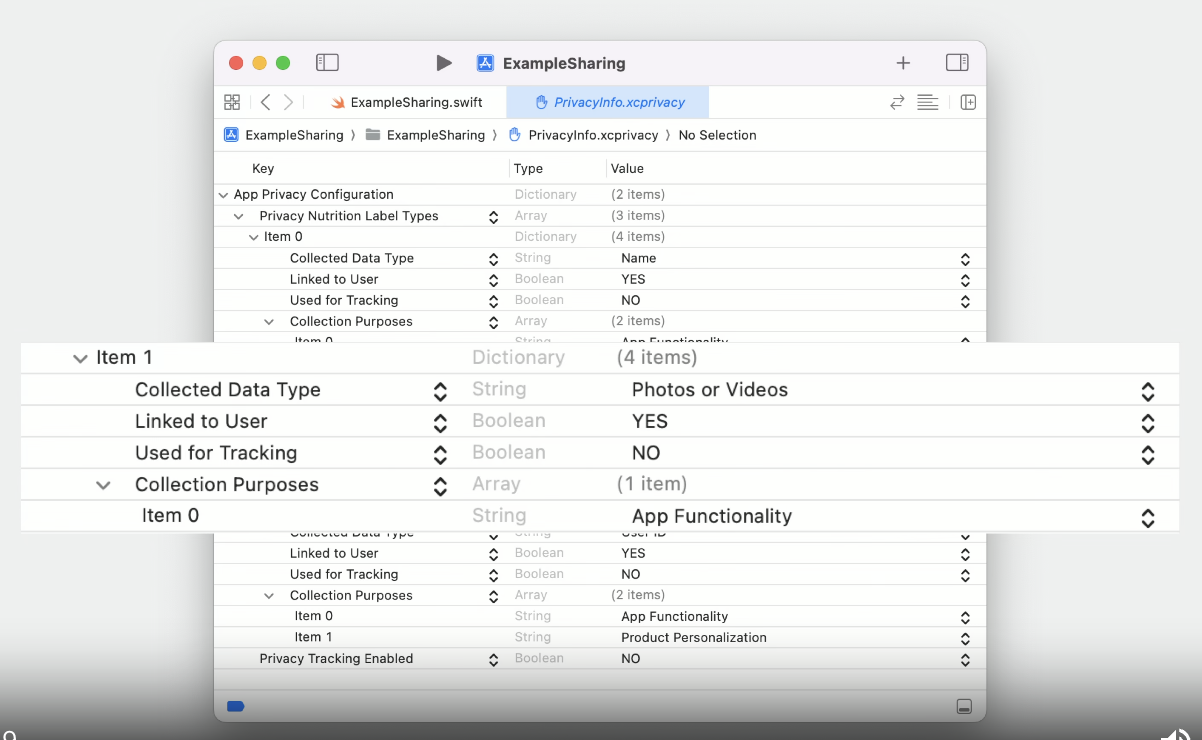Click PrivacyInfo.xcprivacy in the breadcrumb

584,135
